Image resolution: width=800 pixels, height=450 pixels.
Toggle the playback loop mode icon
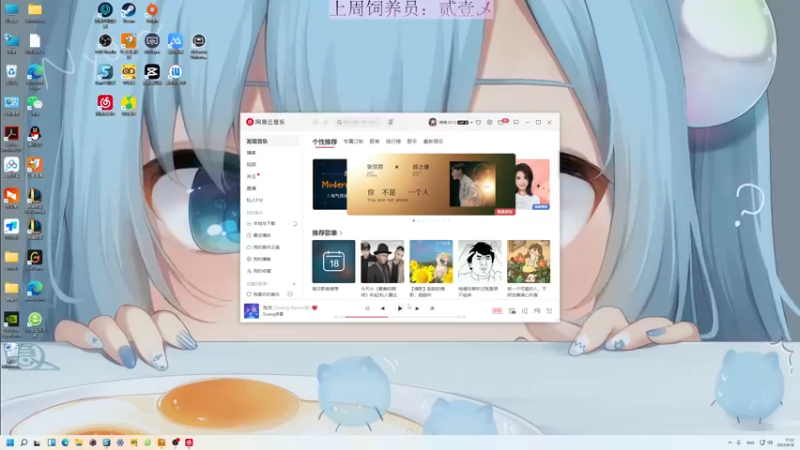[x=367, y=308]
